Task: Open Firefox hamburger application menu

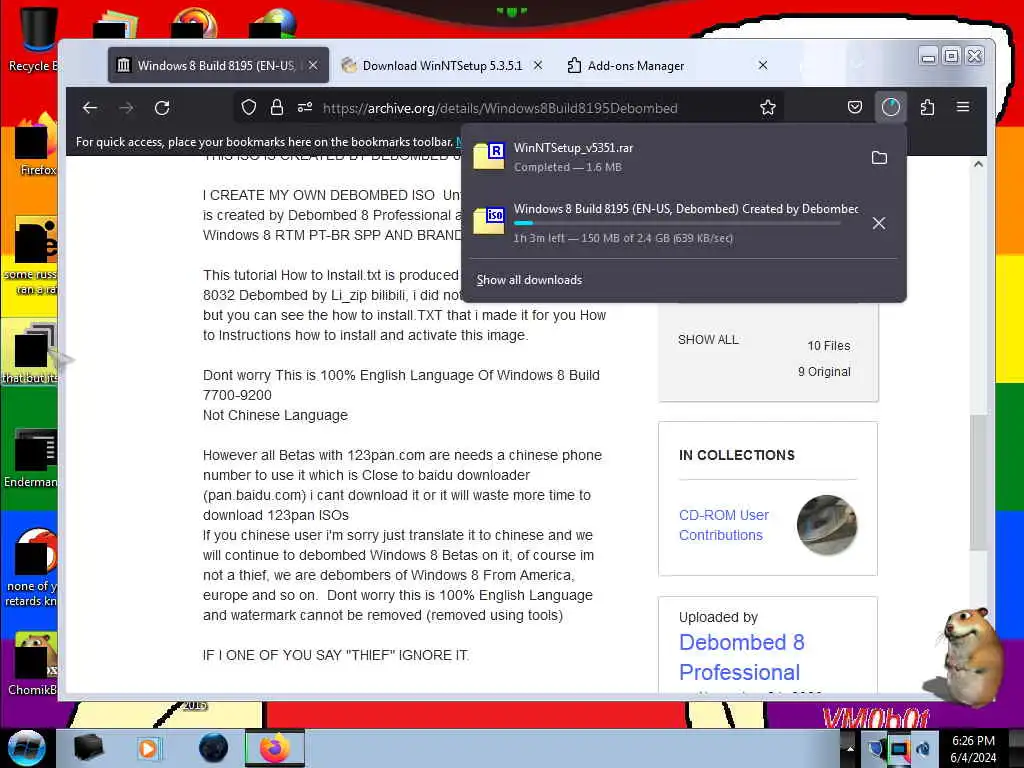Action: pyautogui.click(x=963, y=106)
